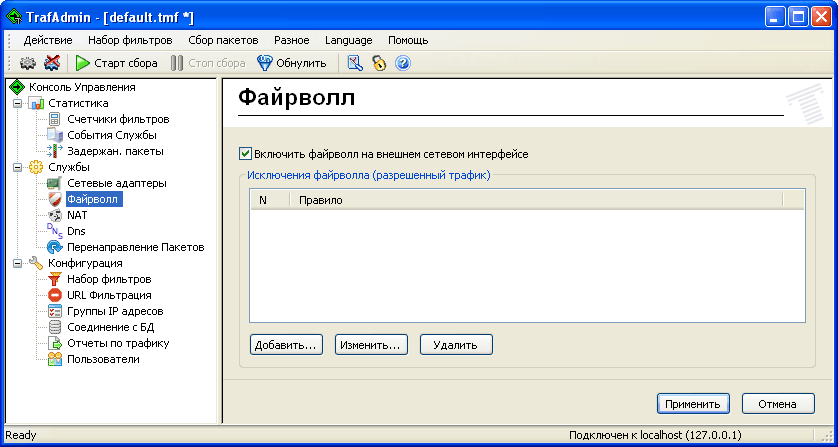The height and width of the screenshot is (447, 838).
Task: Click the Консоль Управления root icon
Action: point(18,87)
